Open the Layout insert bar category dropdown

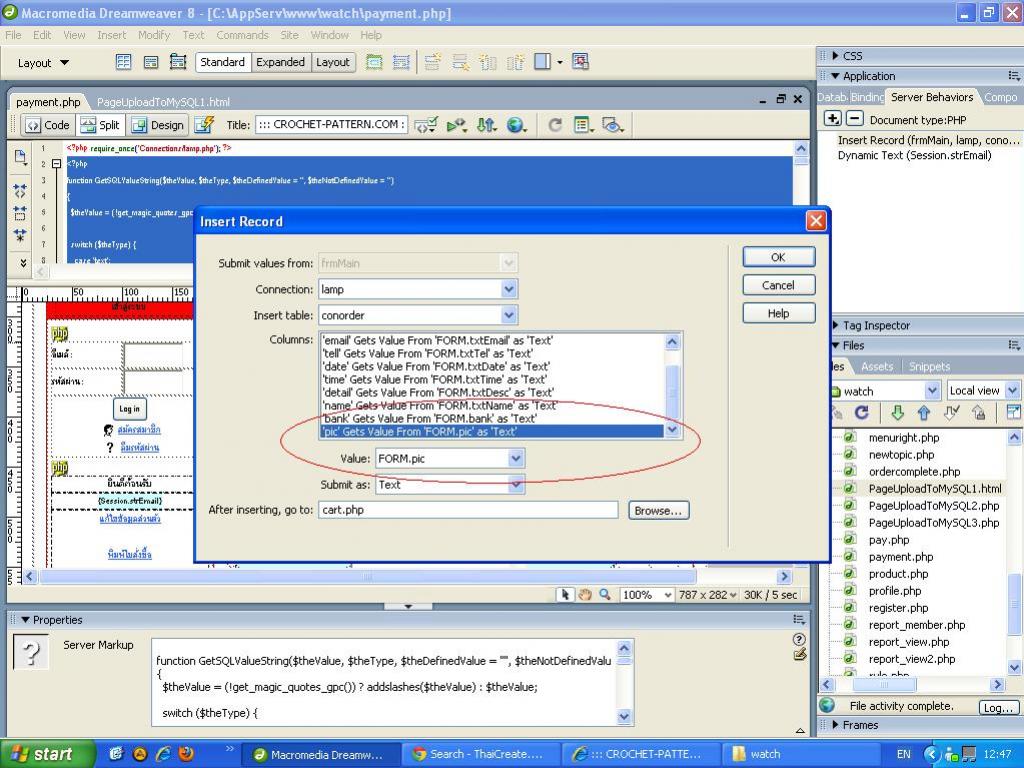43,63
